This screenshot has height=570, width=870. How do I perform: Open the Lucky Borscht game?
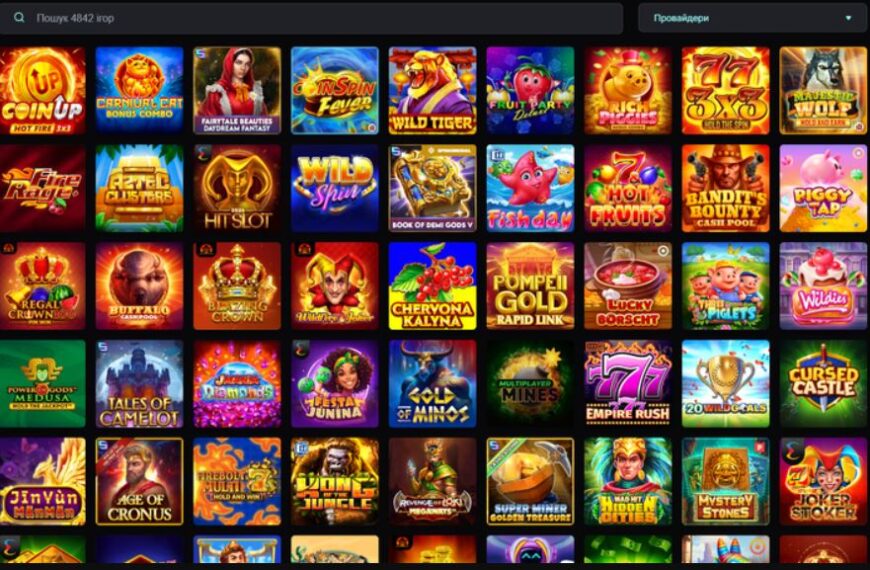pyautogui.click(x=628, y=286)
